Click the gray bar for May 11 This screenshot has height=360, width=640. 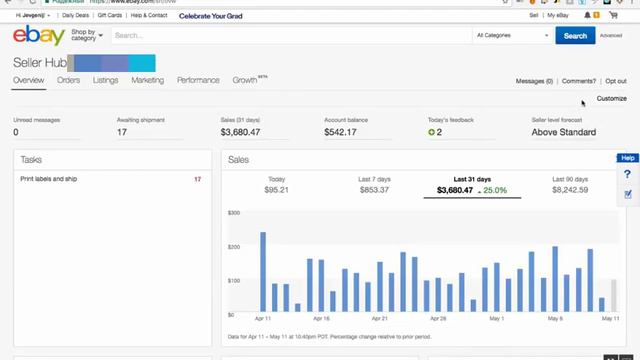point(613,296)
